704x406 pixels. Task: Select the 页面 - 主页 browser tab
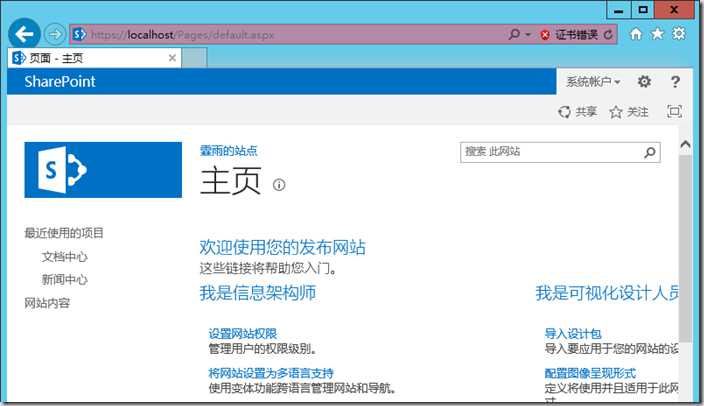click(x=94, y=58)
